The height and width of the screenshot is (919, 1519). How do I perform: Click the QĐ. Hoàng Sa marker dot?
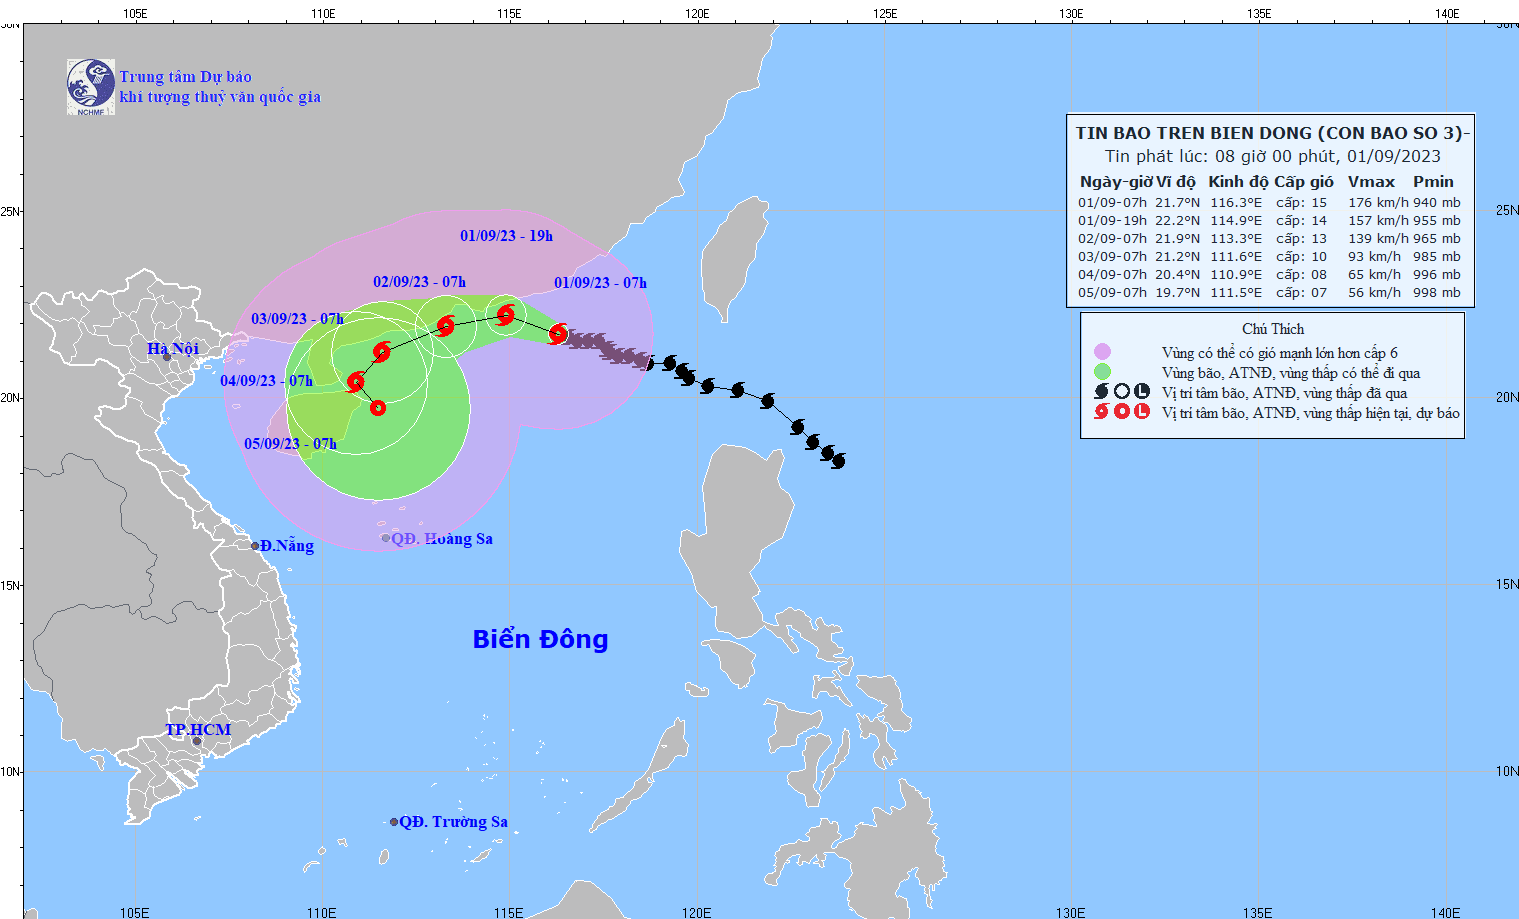(x=386, y=538)
